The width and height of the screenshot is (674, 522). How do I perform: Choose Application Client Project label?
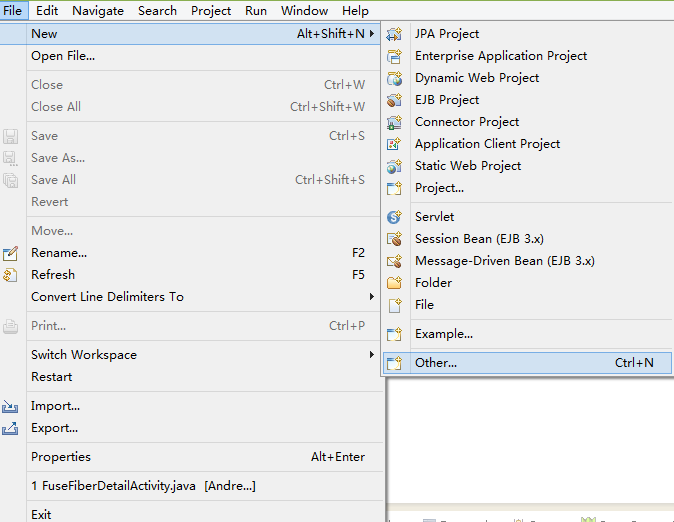[487, 144]
